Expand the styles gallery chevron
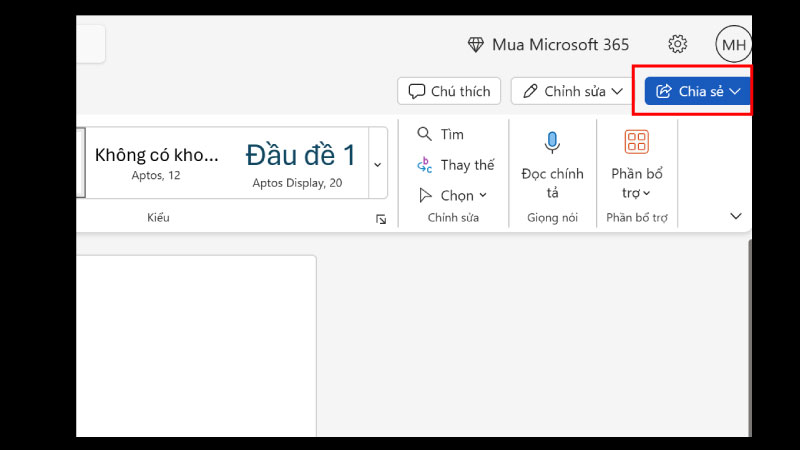This screenshot has width=800, height=450. point(377,164)
